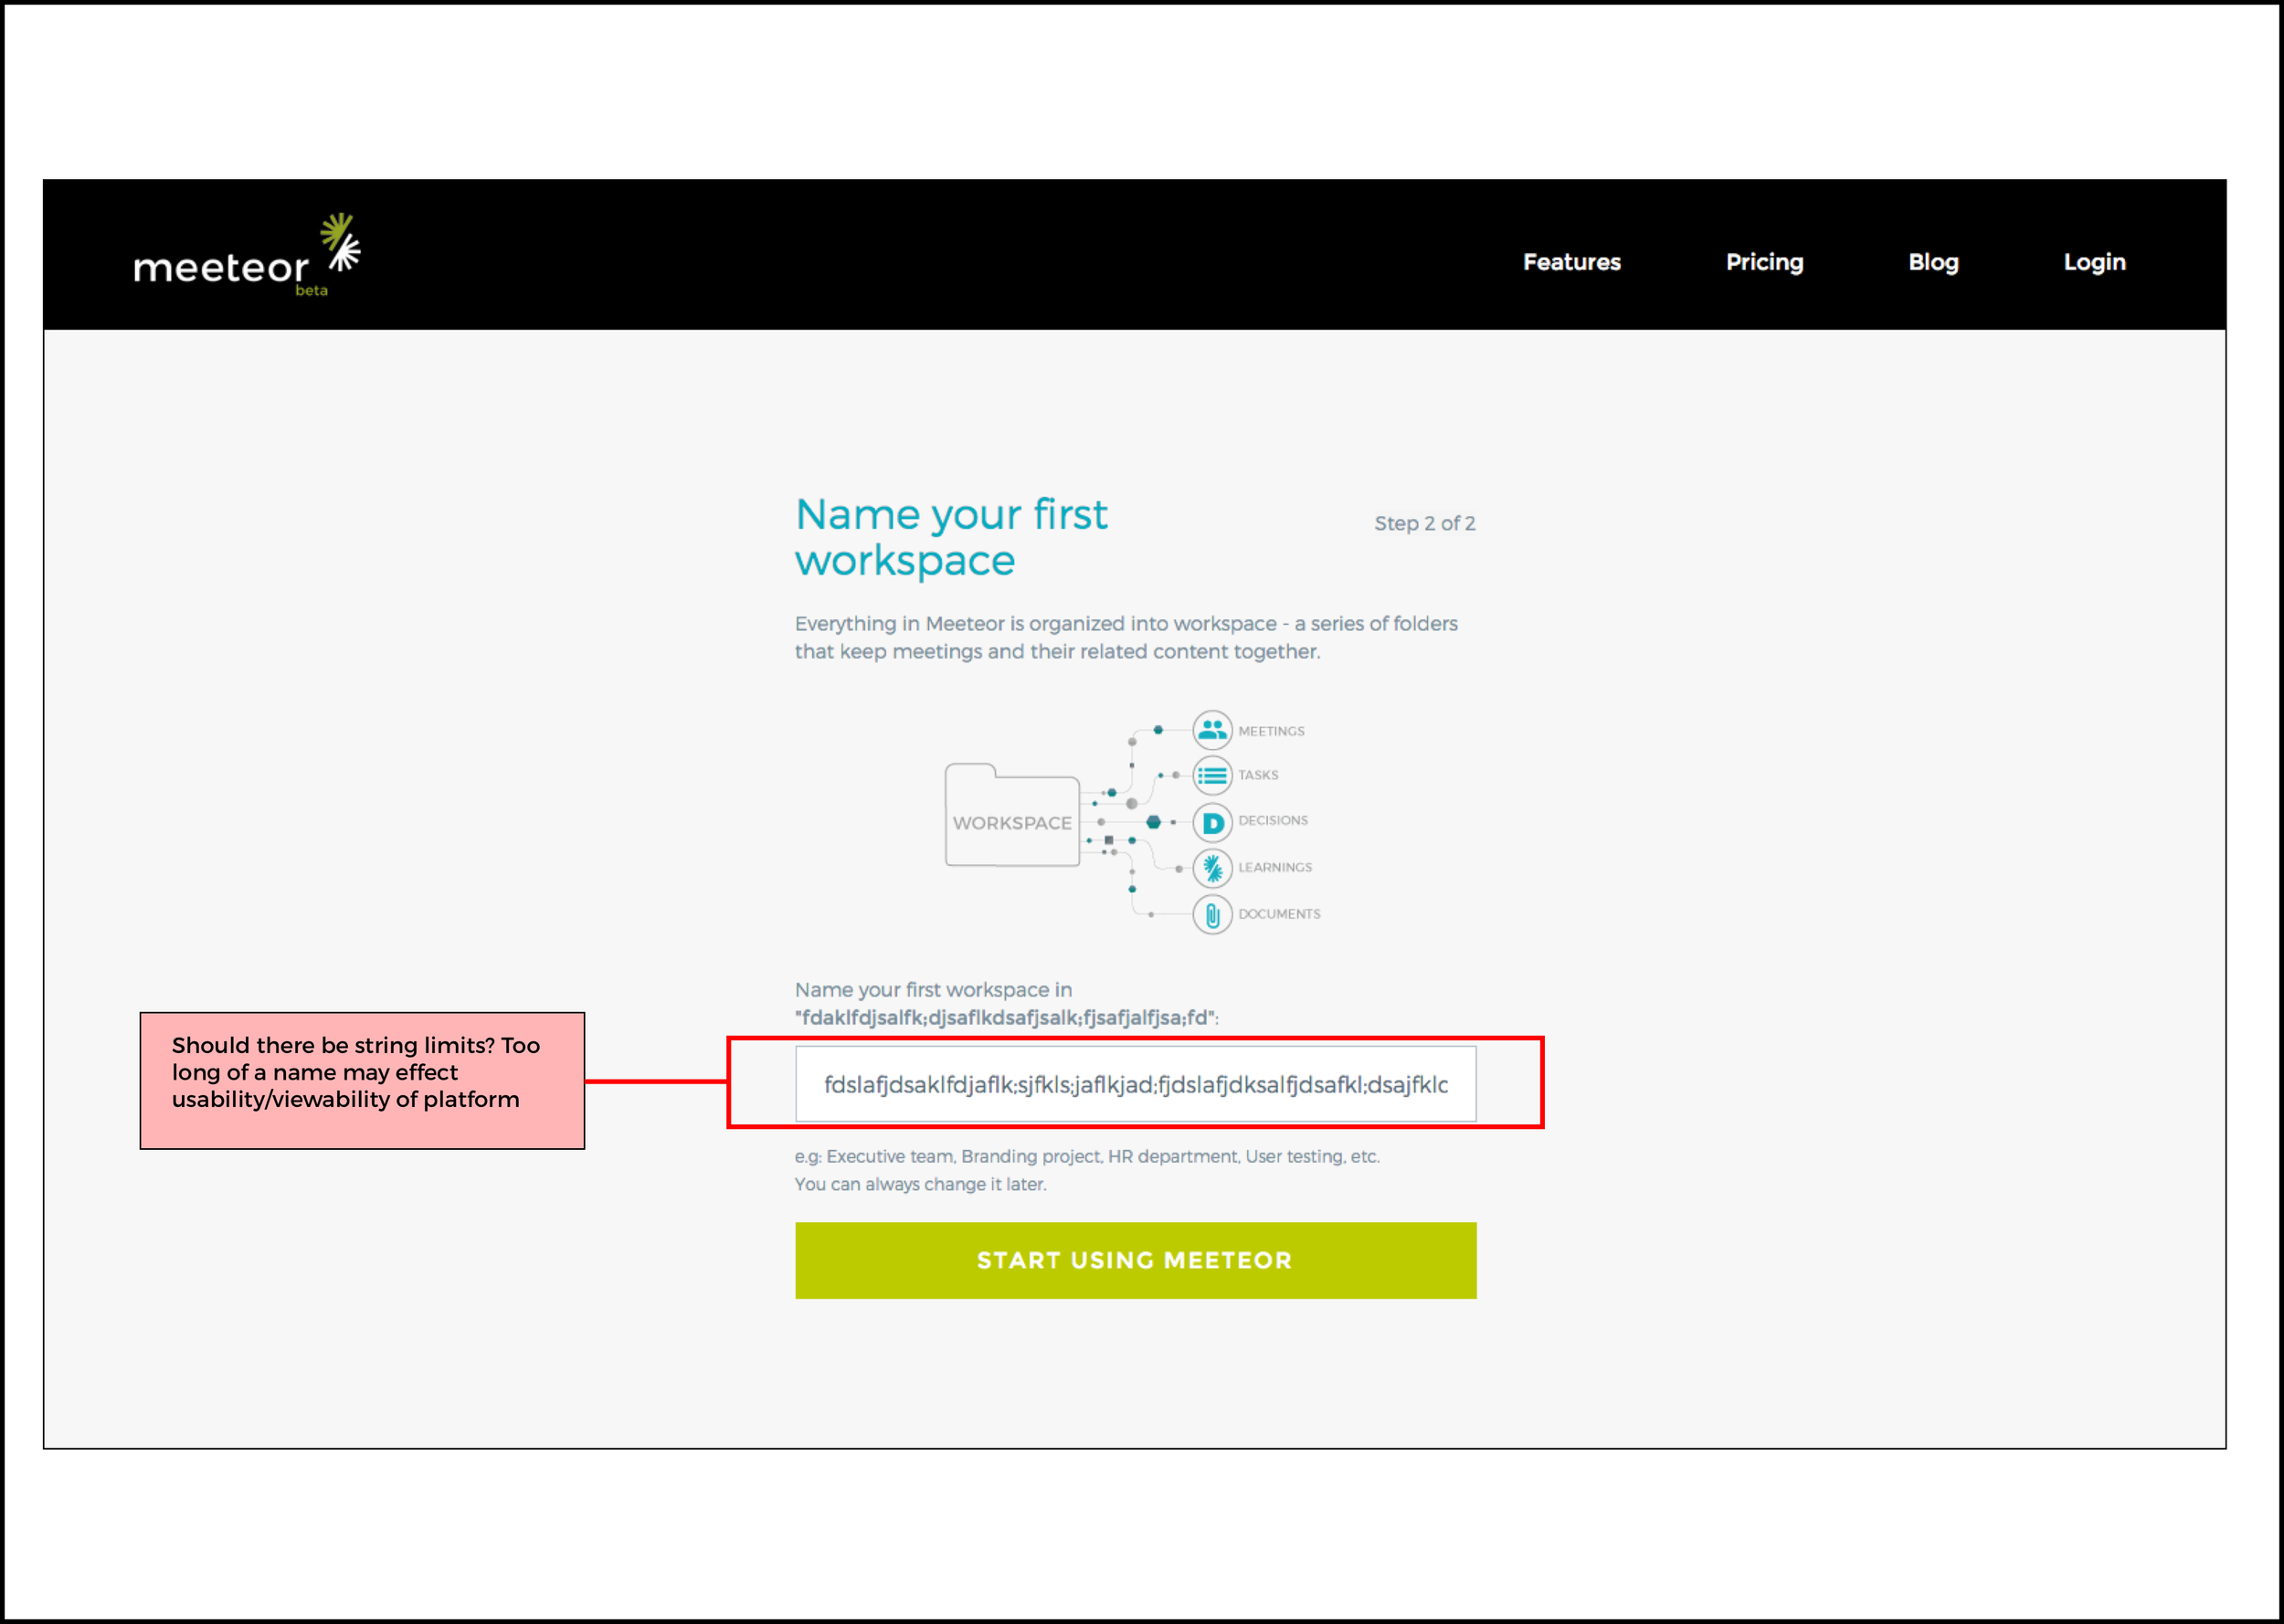The width and height of the screenshot is (2284, 1624).
Task: Click the DOCUMENTS label
Action: pyautogui.click(x=1279, y=914)
